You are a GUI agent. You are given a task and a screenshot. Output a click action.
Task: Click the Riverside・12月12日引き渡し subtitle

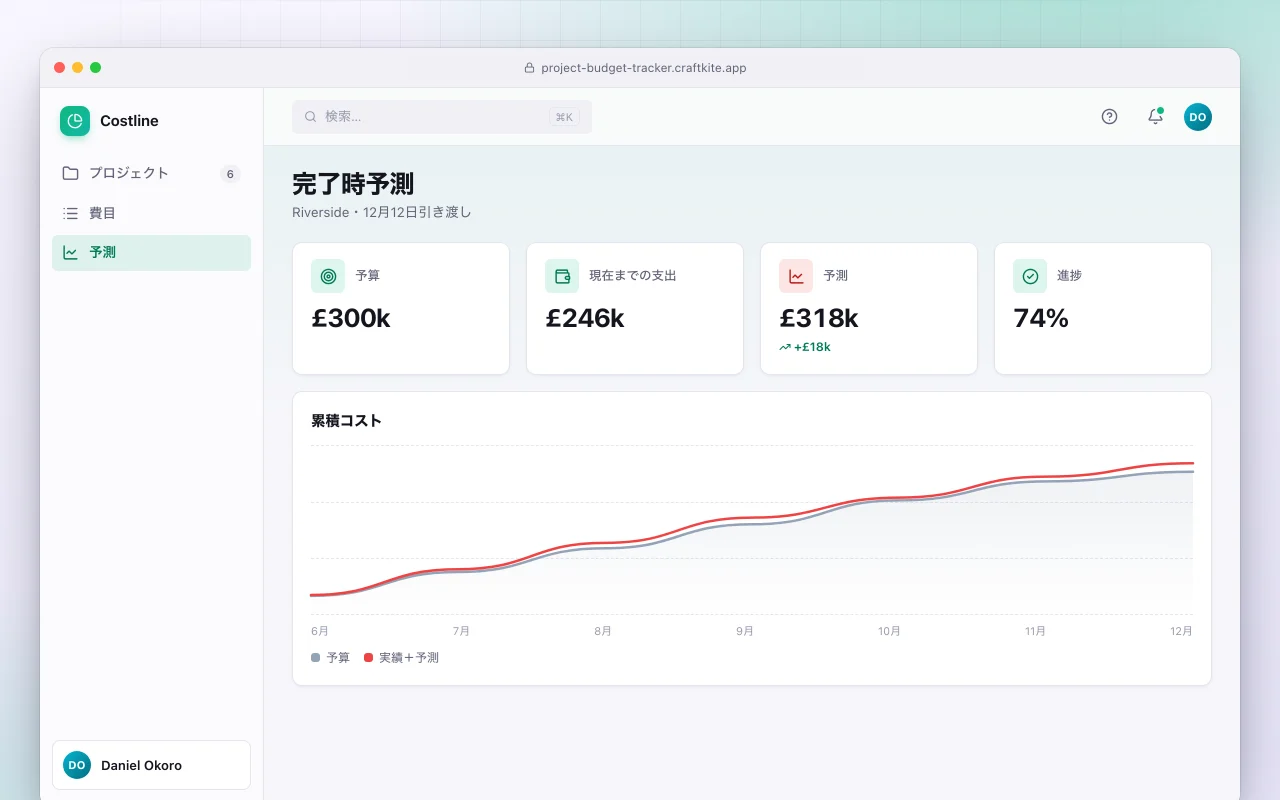(x=382, y=212)
